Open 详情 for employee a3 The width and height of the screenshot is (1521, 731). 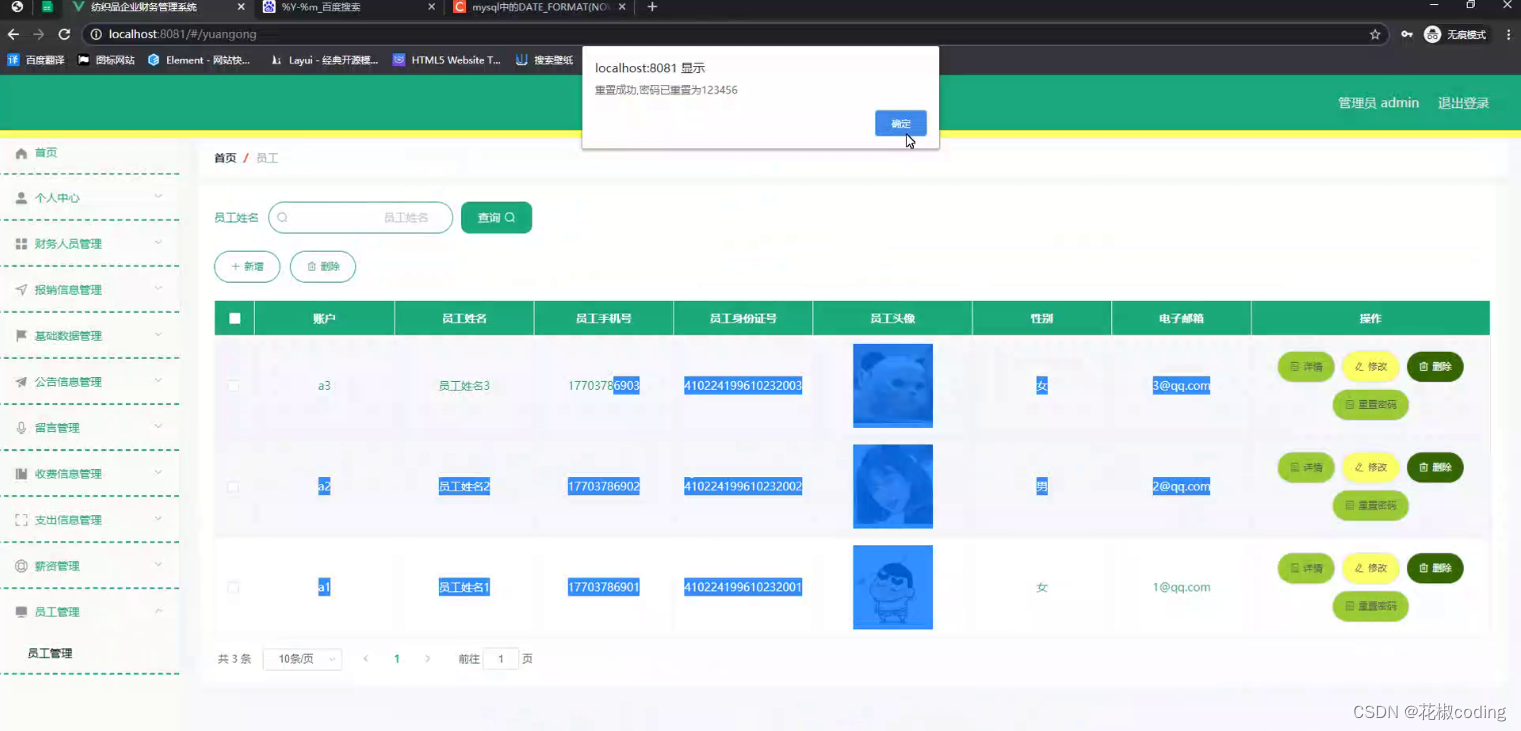click(x=1306, y=367)
